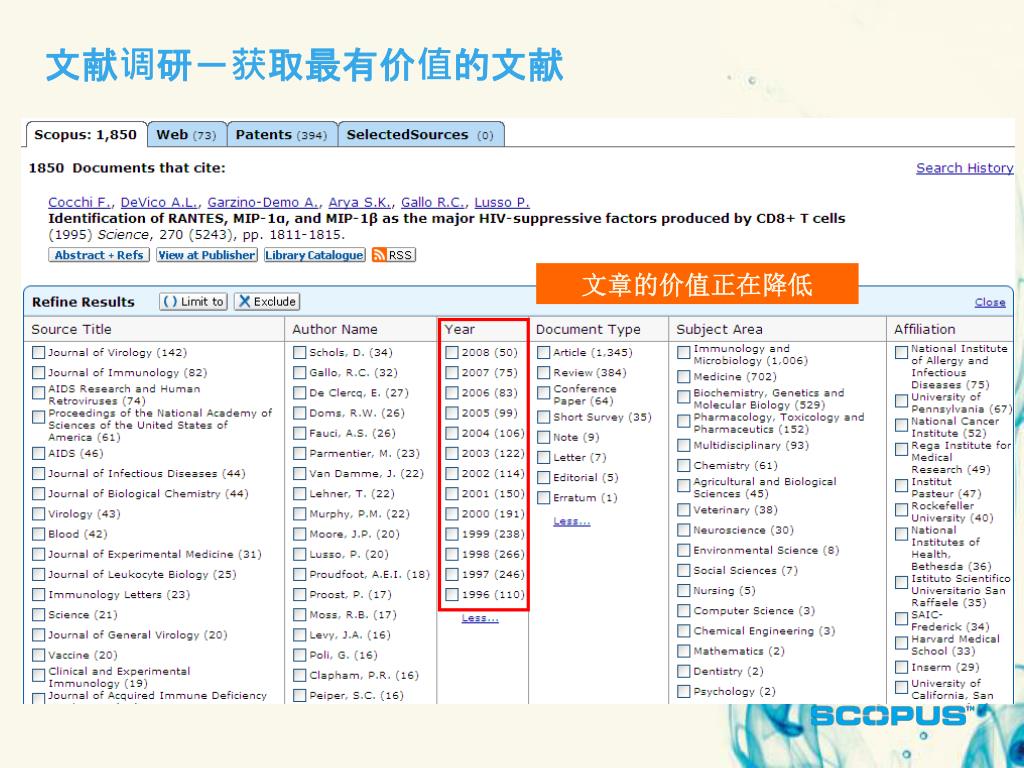
Task: Switch to the Web results tab
Action: point(187,135)
